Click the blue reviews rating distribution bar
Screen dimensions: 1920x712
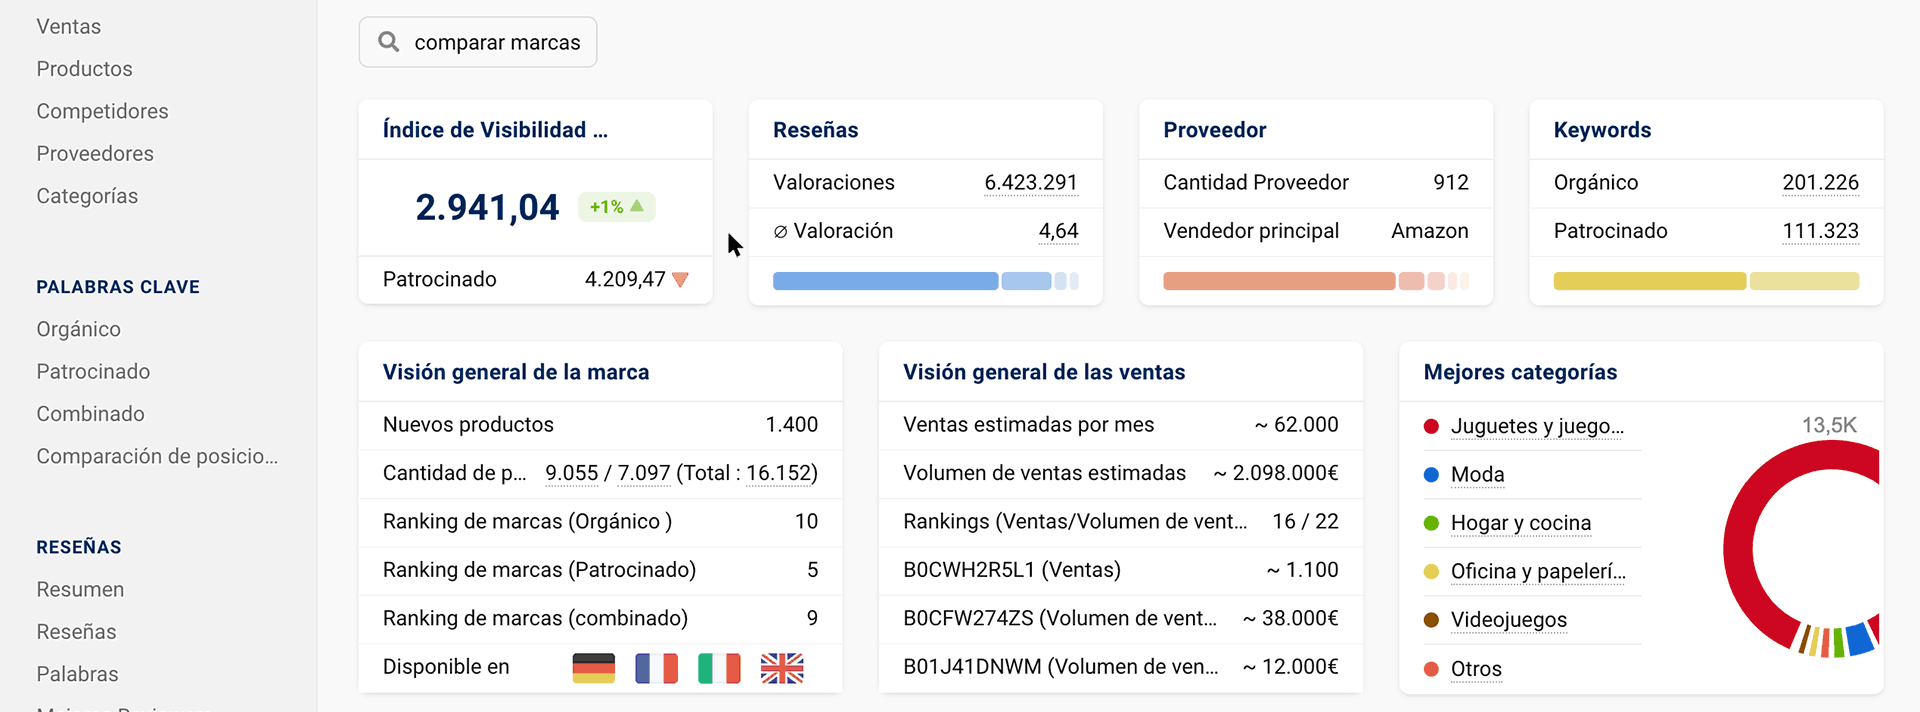coord(885,281)
